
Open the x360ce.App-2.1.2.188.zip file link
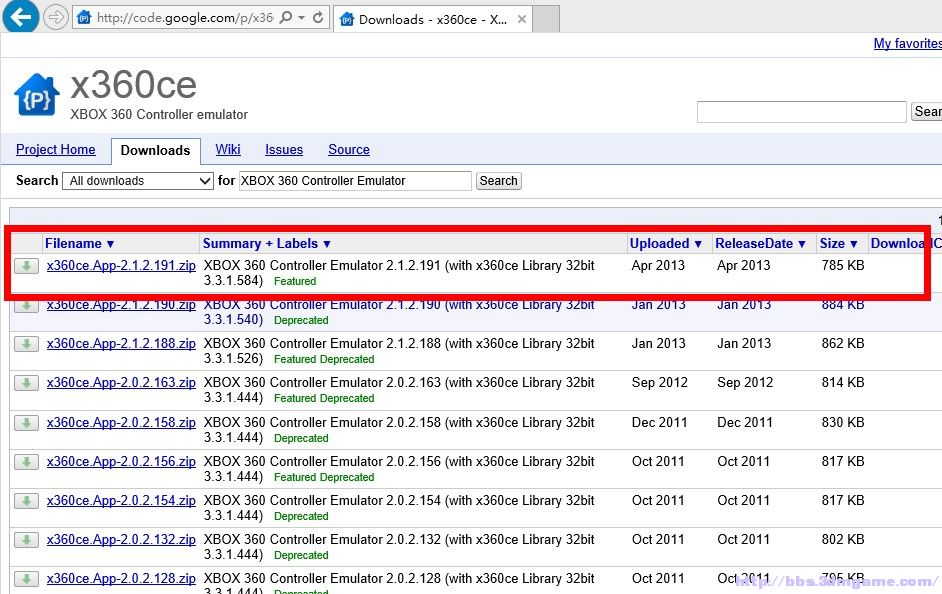click(121, 344)
